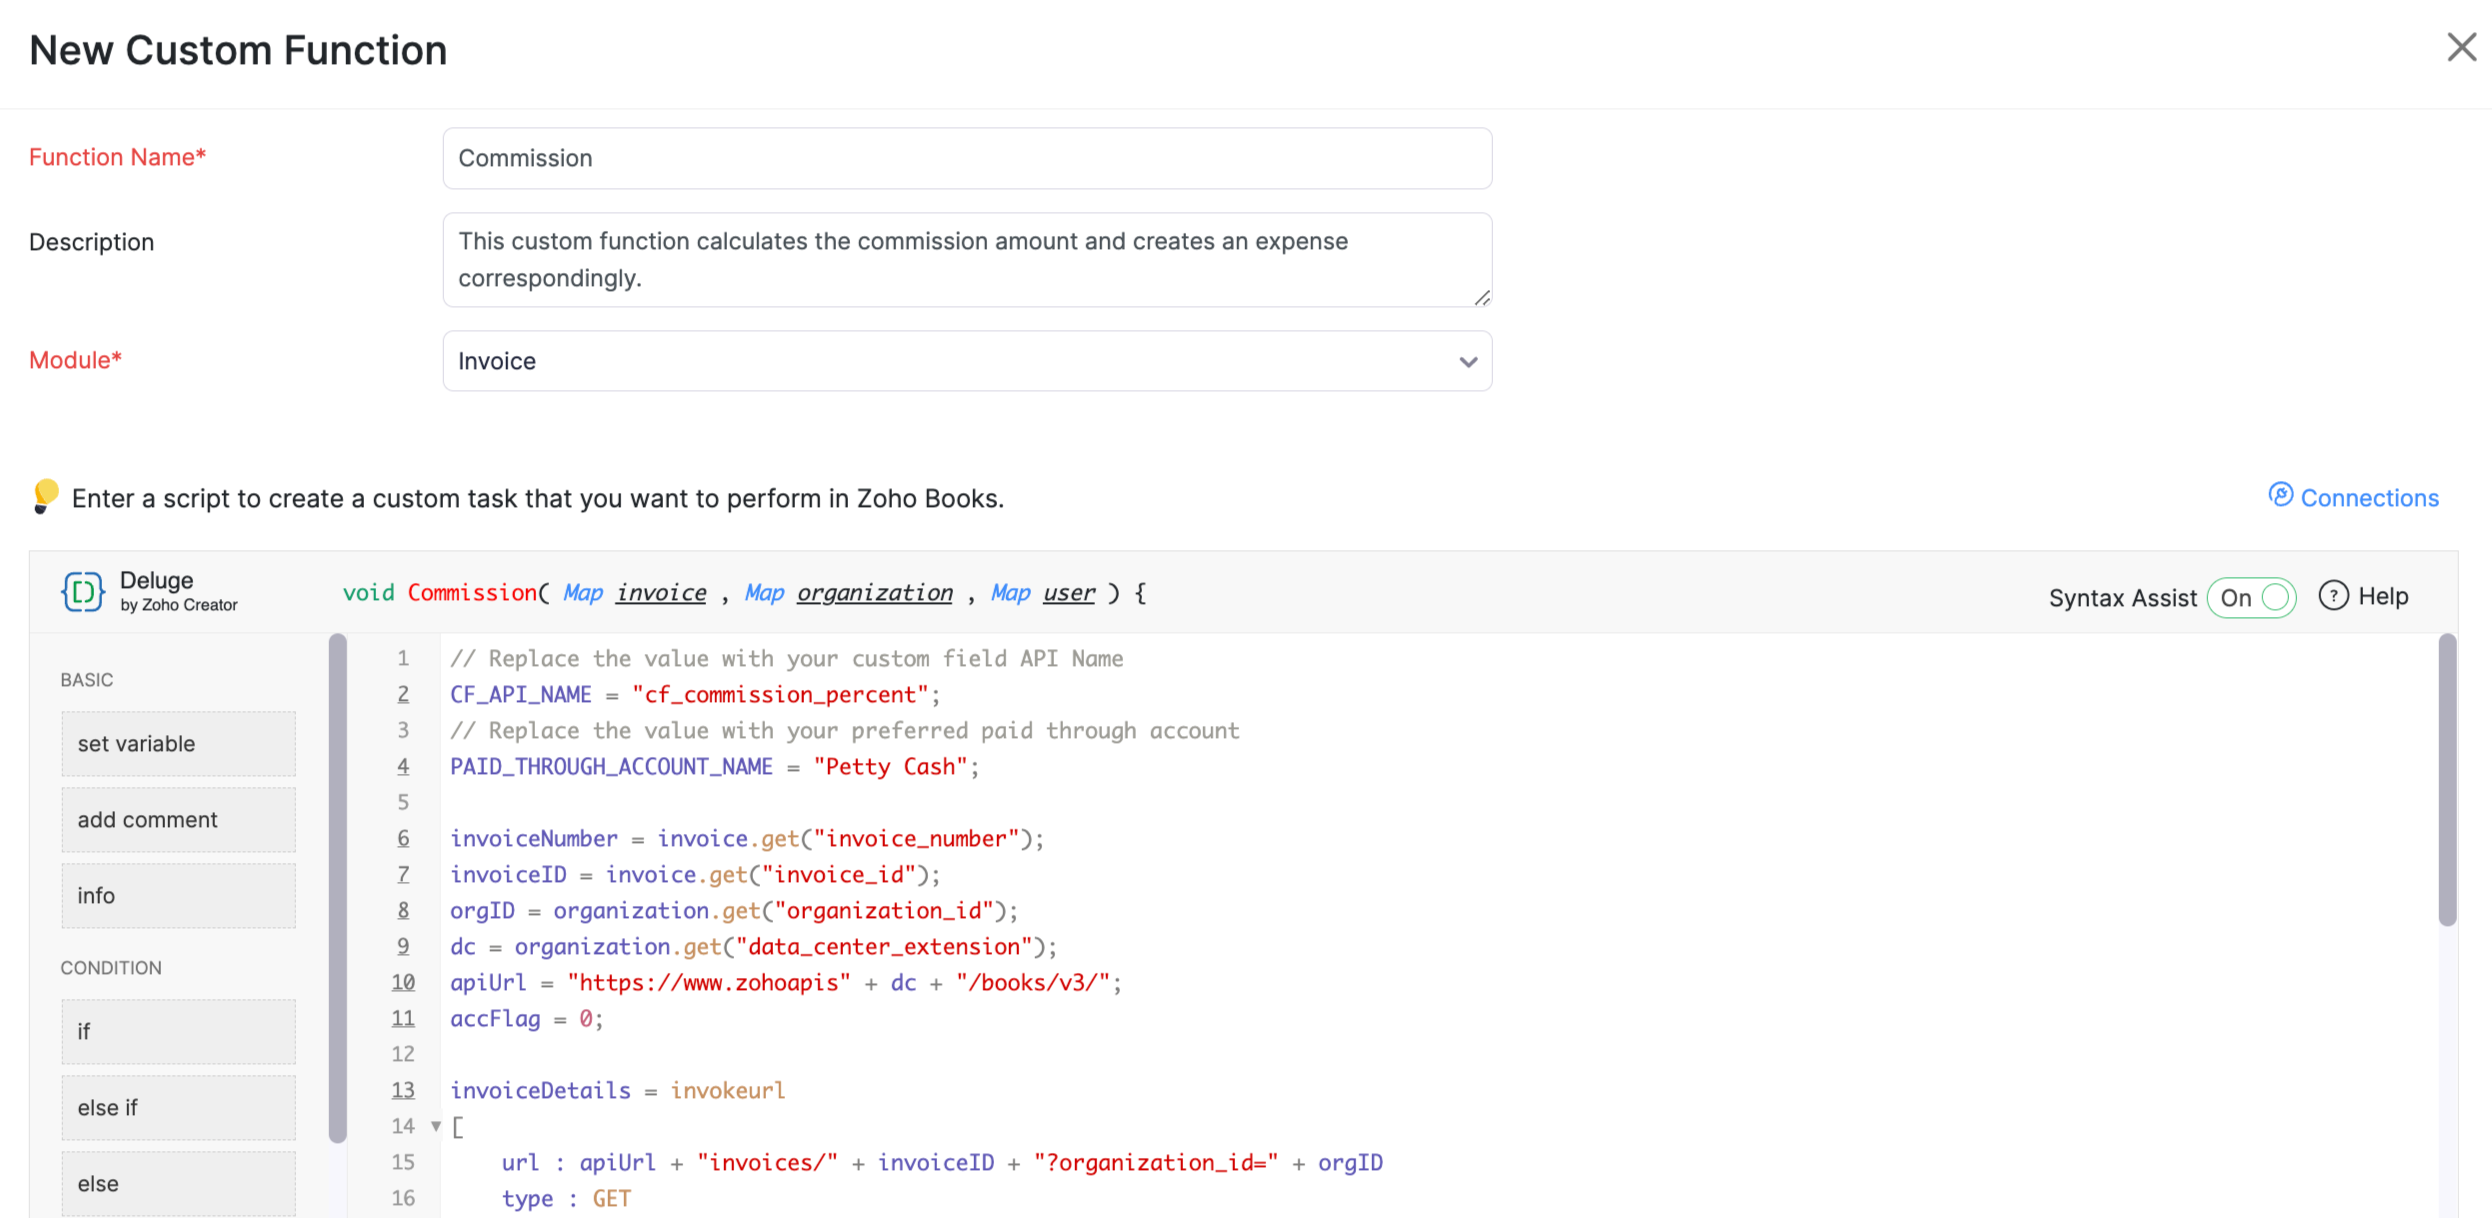Image resolution: width=2492 pixels, height=1218 pixels.
Task: Choose the 'info' Basic task block
Action: [x=178, y=896]
